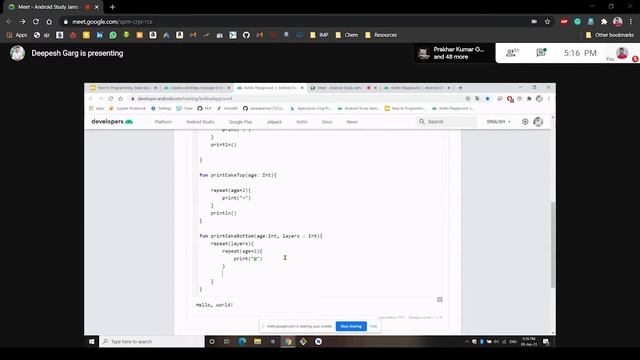Open the Resources bookmarks folder

coord(381,35)
